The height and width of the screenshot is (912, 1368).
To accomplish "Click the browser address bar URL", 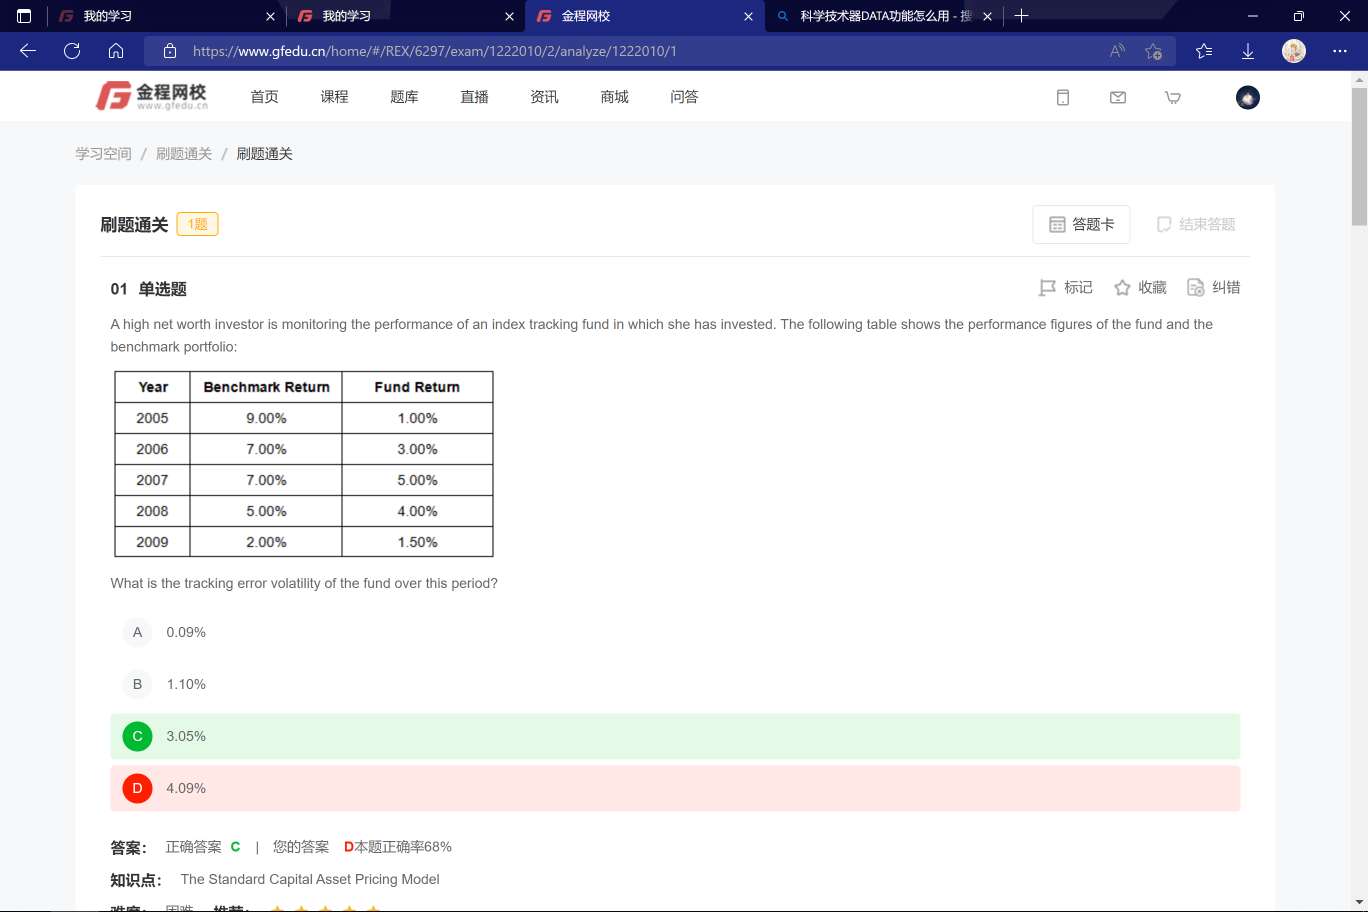I will pos(434,51).
